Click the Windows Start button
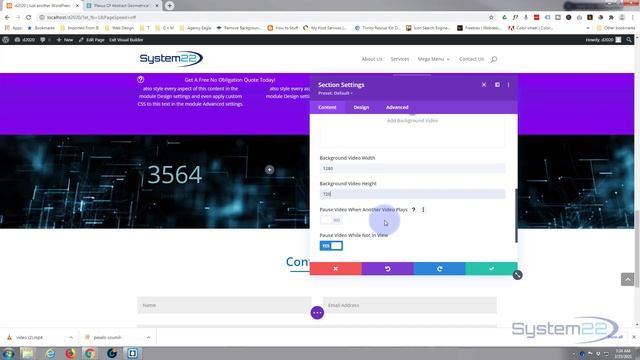This screenshot has height=360, width=640. (x=8, y=353)
